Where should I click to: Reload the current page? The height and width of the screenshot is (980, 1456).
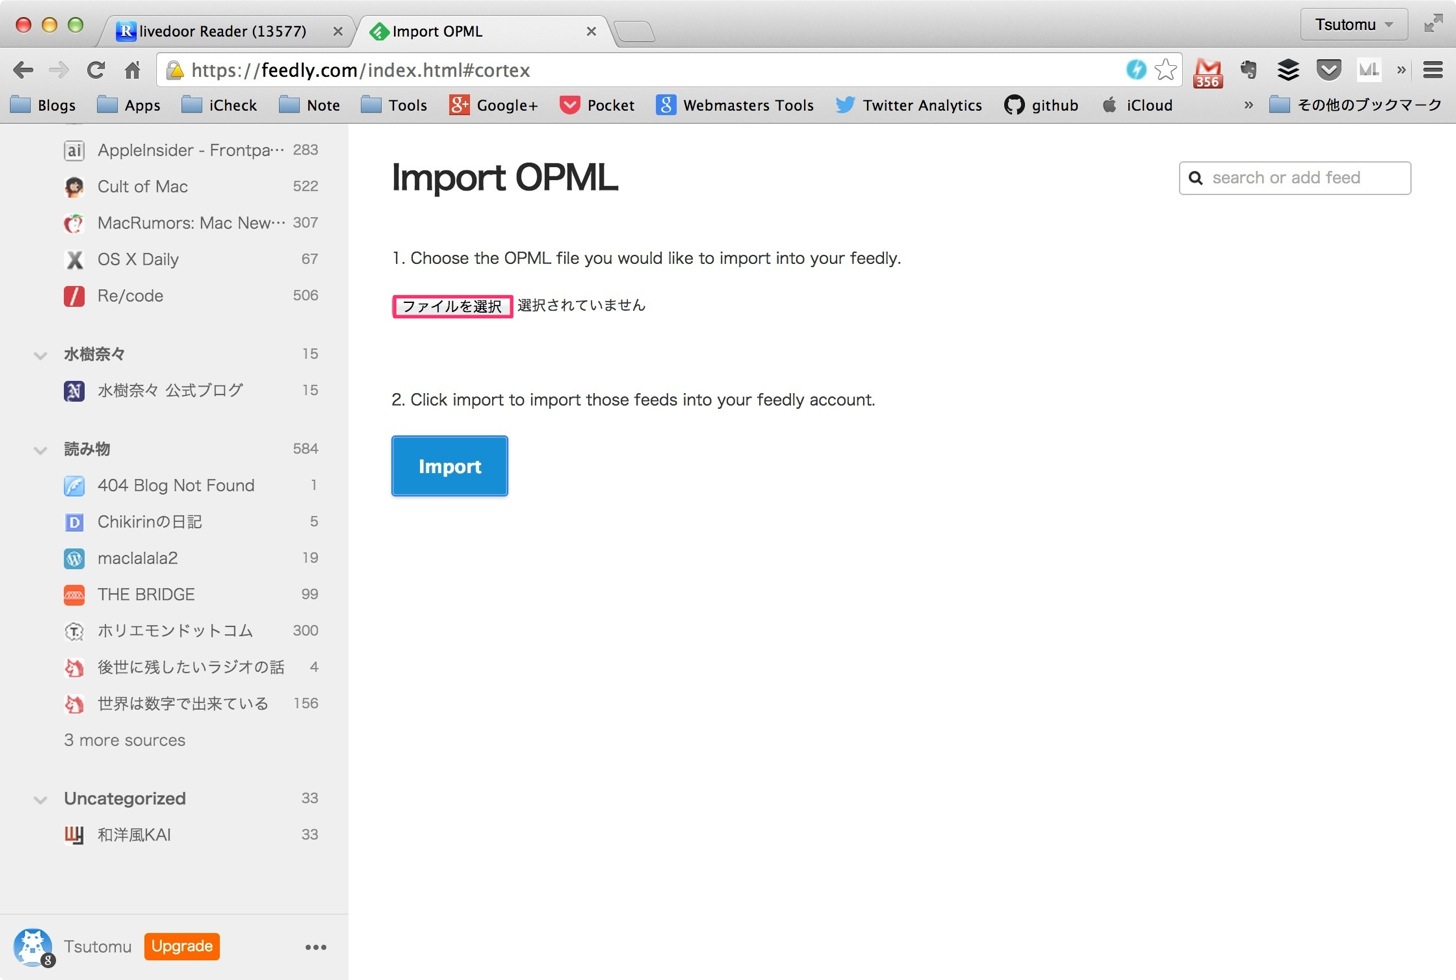coord(96,70)
